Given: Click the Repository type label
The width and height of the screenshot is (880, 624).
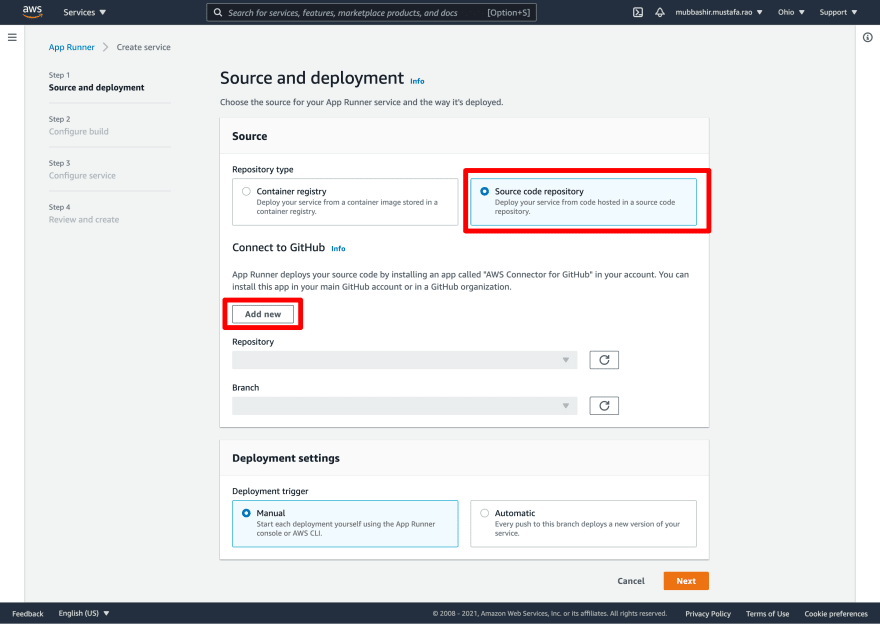Looking at the screenshot, I should 263,169.
